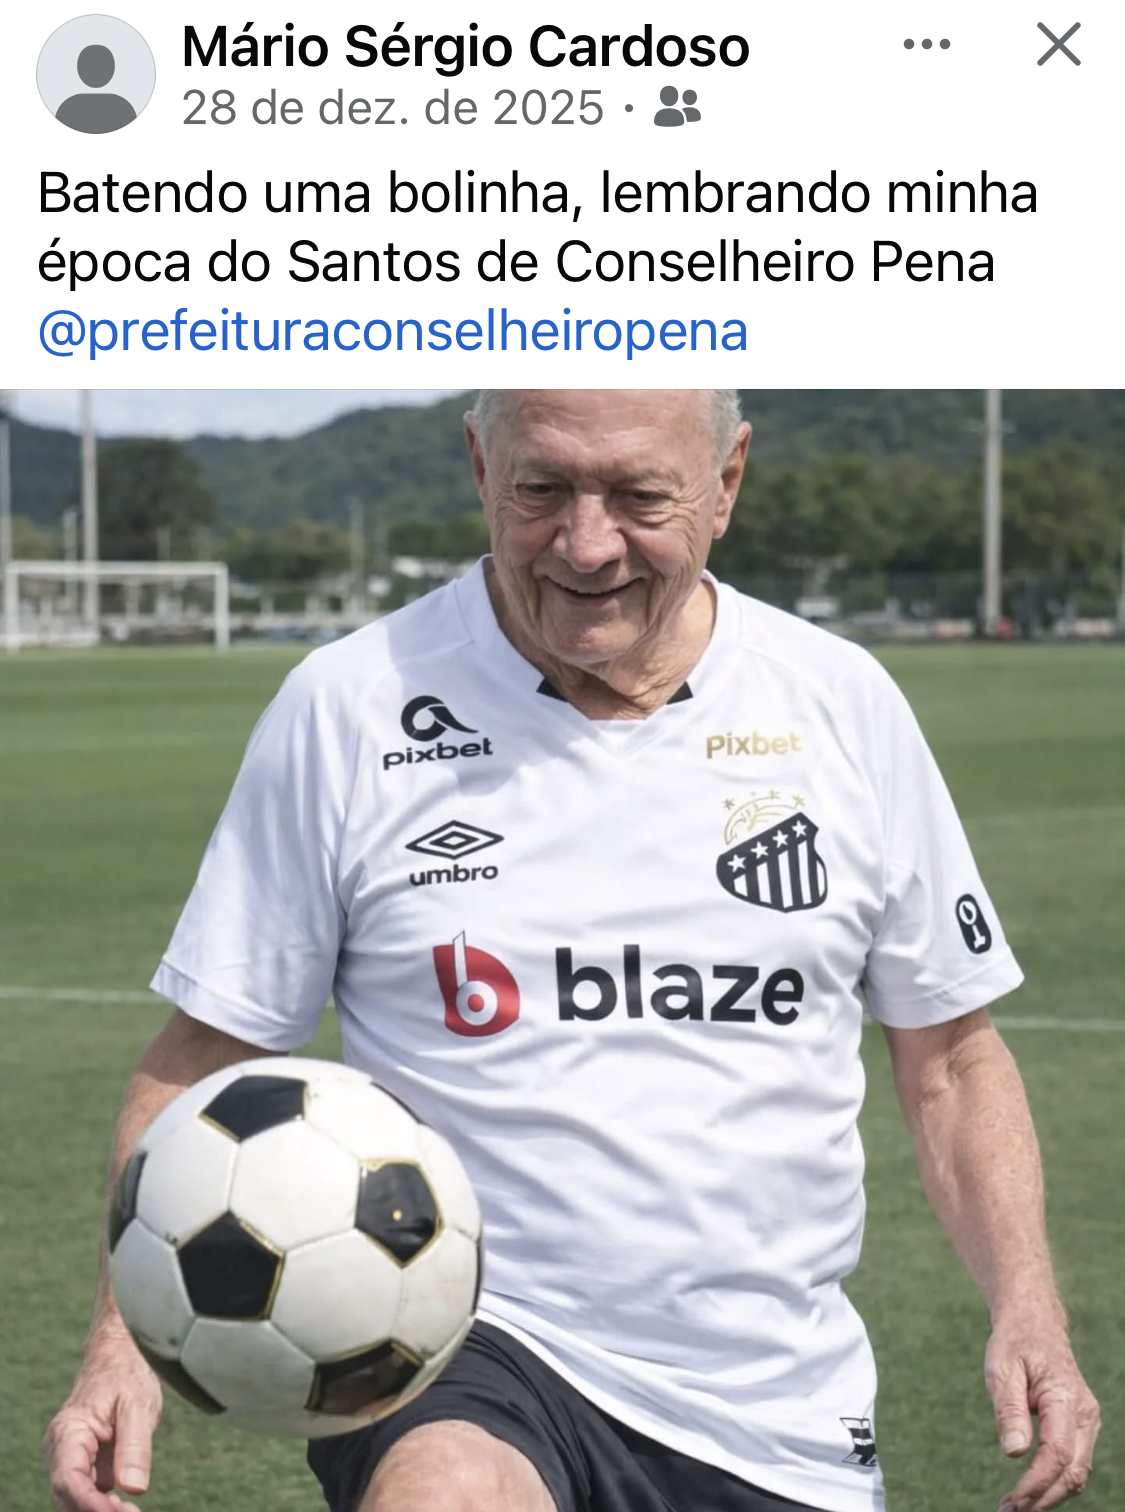1125x1512 pixels.
Task: Click the Santos club crest
Action: point(771,852)
